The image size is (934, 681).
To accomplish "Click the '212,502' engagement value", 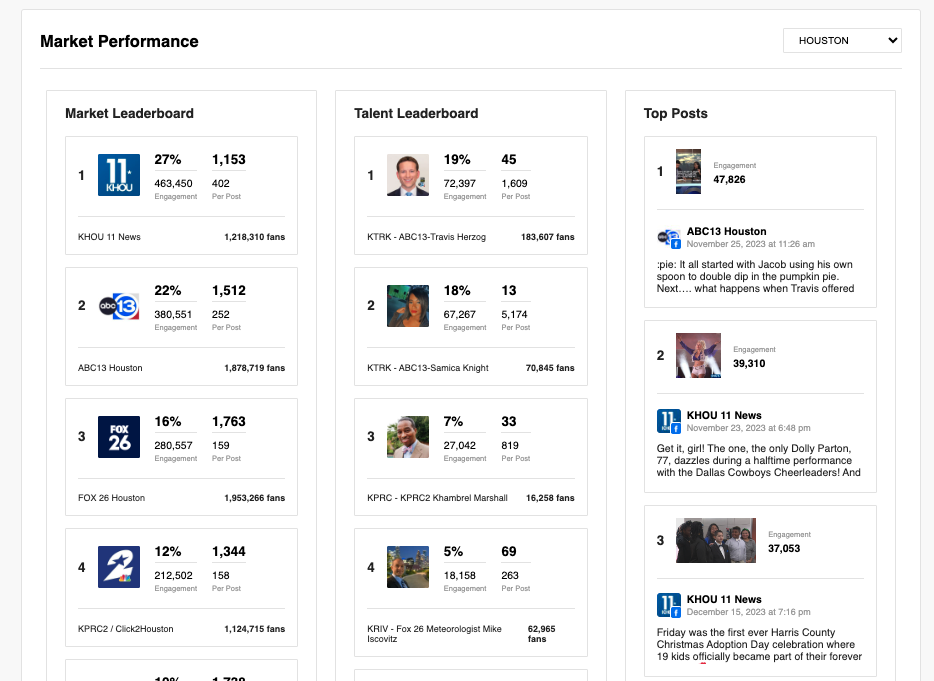I will (x=173, y=576).
